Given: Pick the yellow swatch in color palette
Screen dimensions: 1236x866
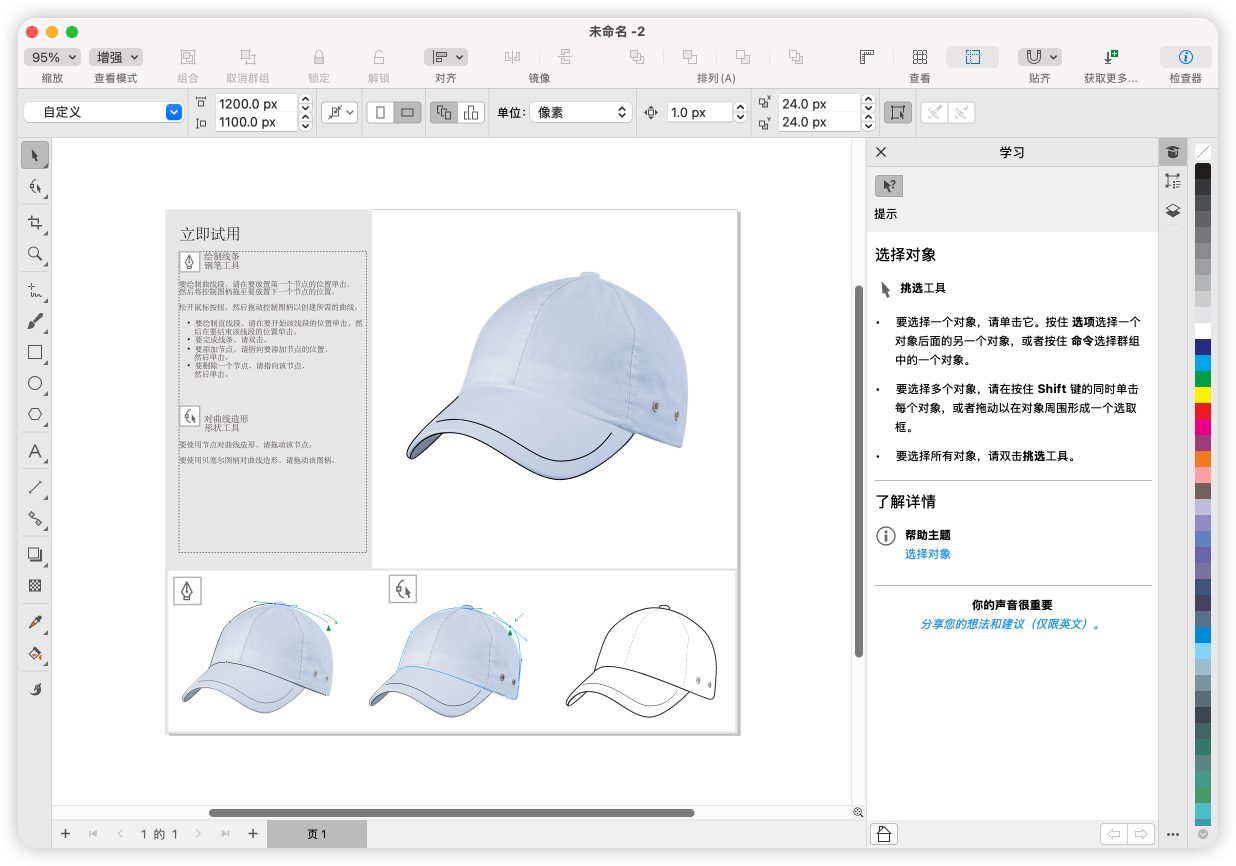Looking at the screenshot, I should [1203, 395].
